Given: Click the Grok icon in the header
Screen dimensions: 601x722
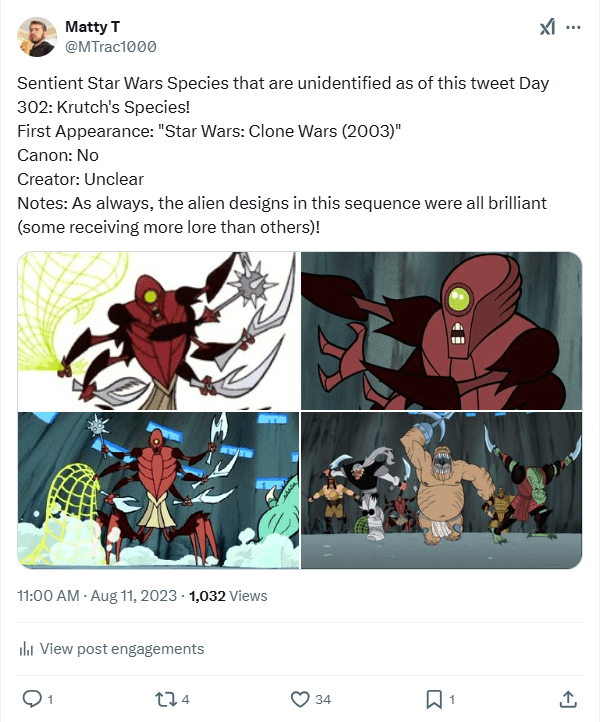Looking at the screenshot, I should click(x=547, y=28).
